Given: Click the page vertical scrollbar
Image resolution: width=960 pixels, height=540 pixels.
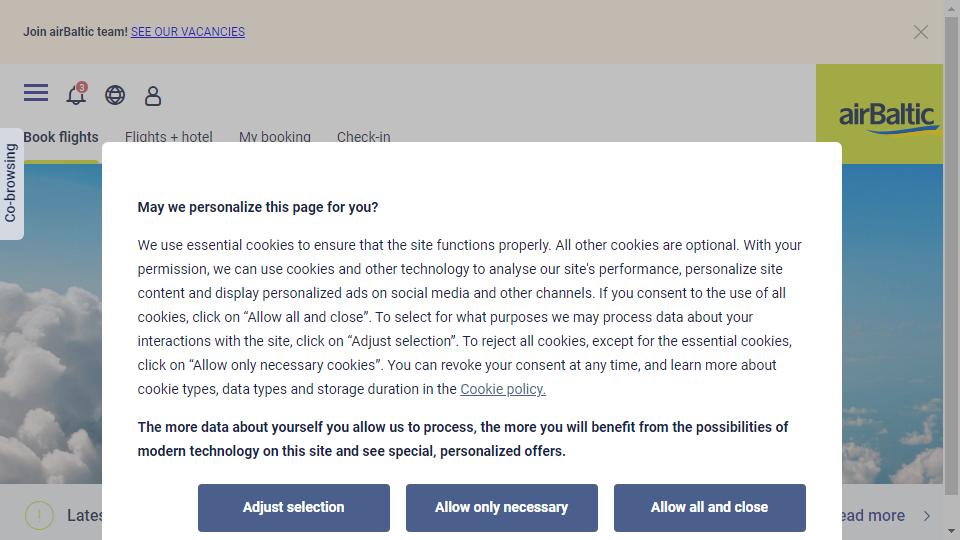Looking at the screenshot, I should click(951, 255).
